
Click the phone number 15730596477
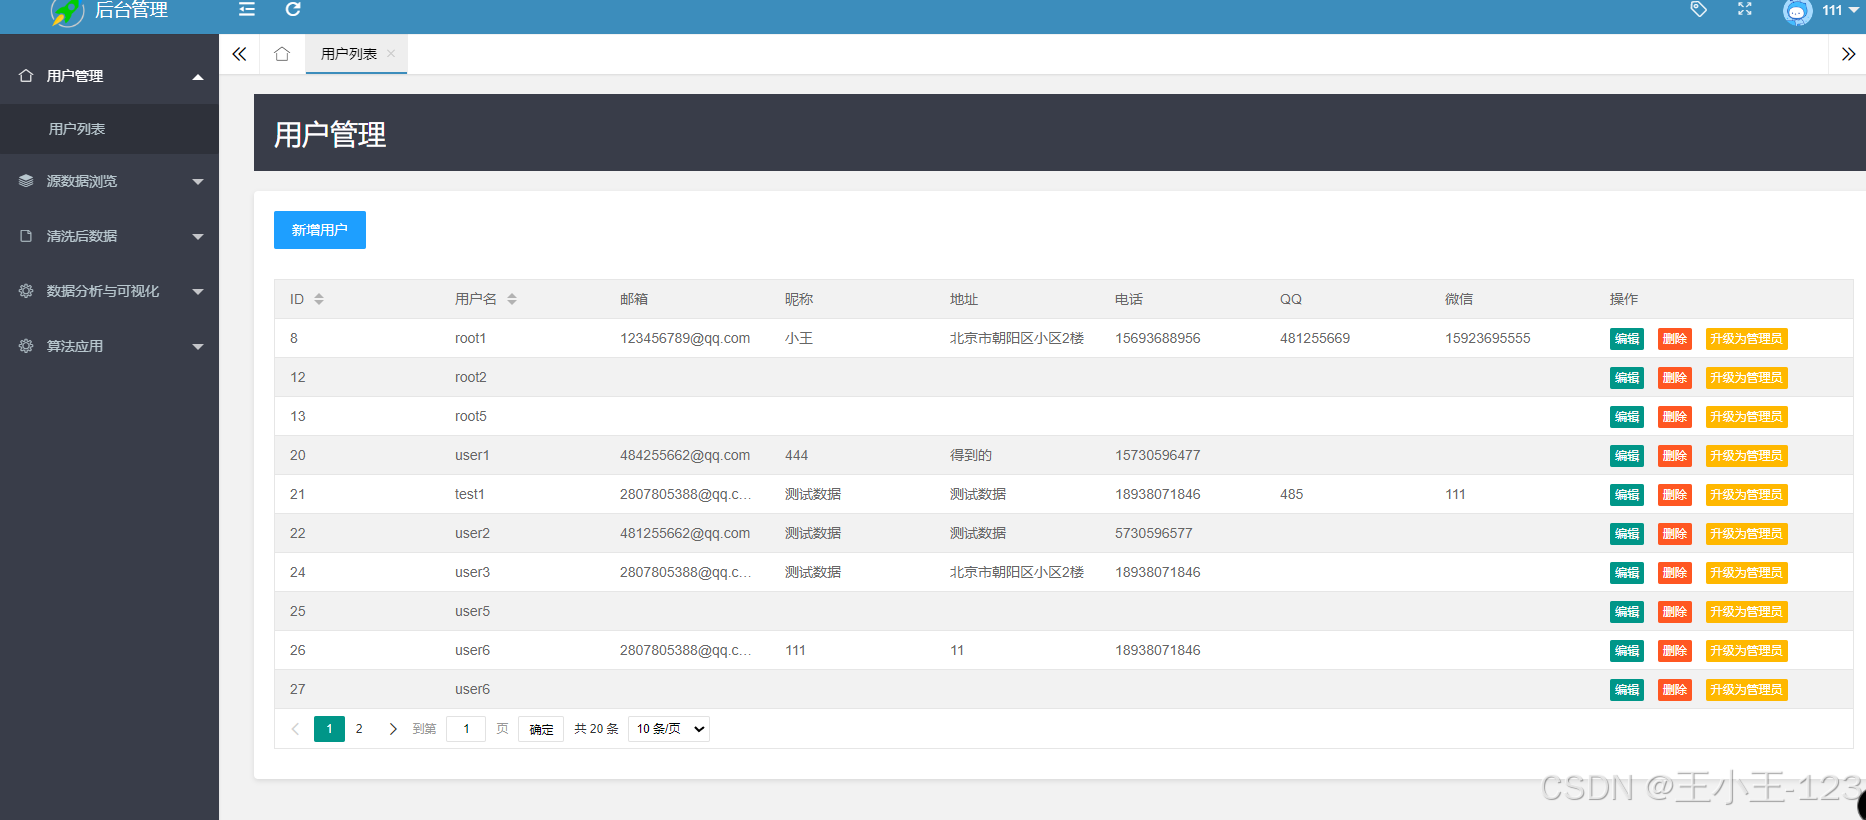click(1158, 455)
